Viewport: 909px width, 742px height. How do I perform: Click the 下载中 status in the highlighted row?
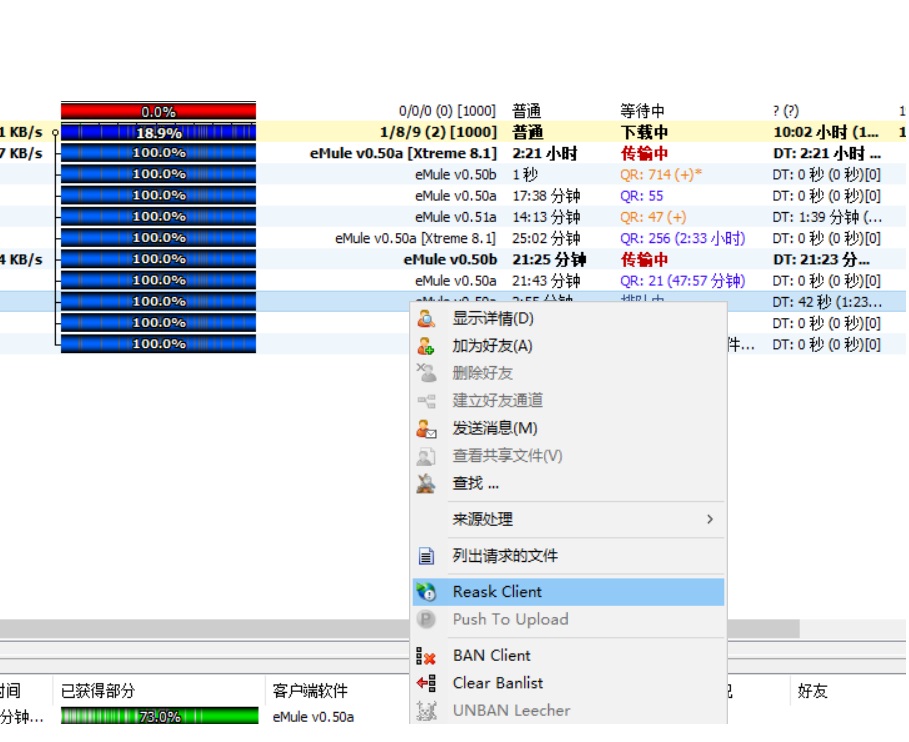[x=644, y=132]
